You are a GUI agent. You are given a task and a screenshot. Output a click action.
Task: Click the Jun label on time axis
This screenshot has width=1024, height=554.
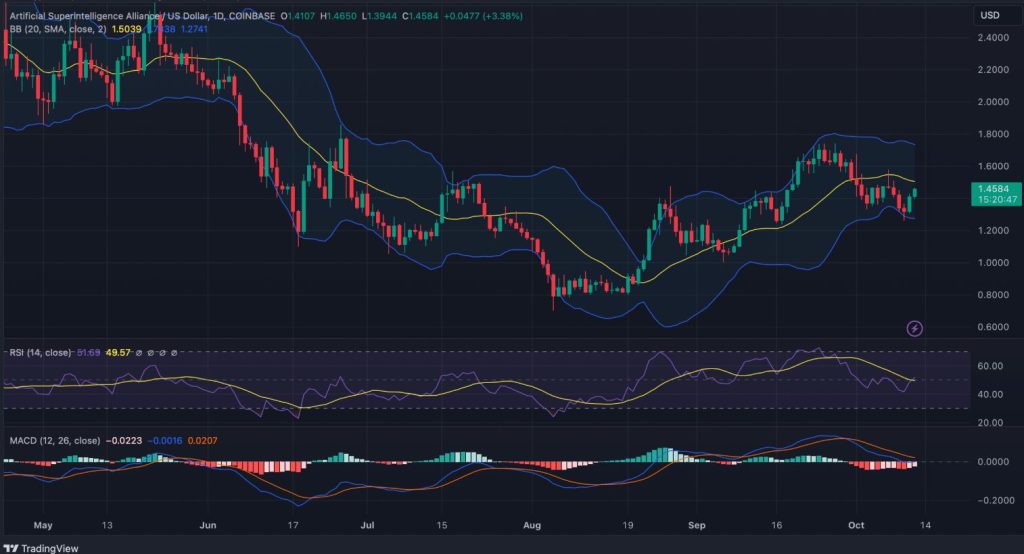[x=208, y=525]
